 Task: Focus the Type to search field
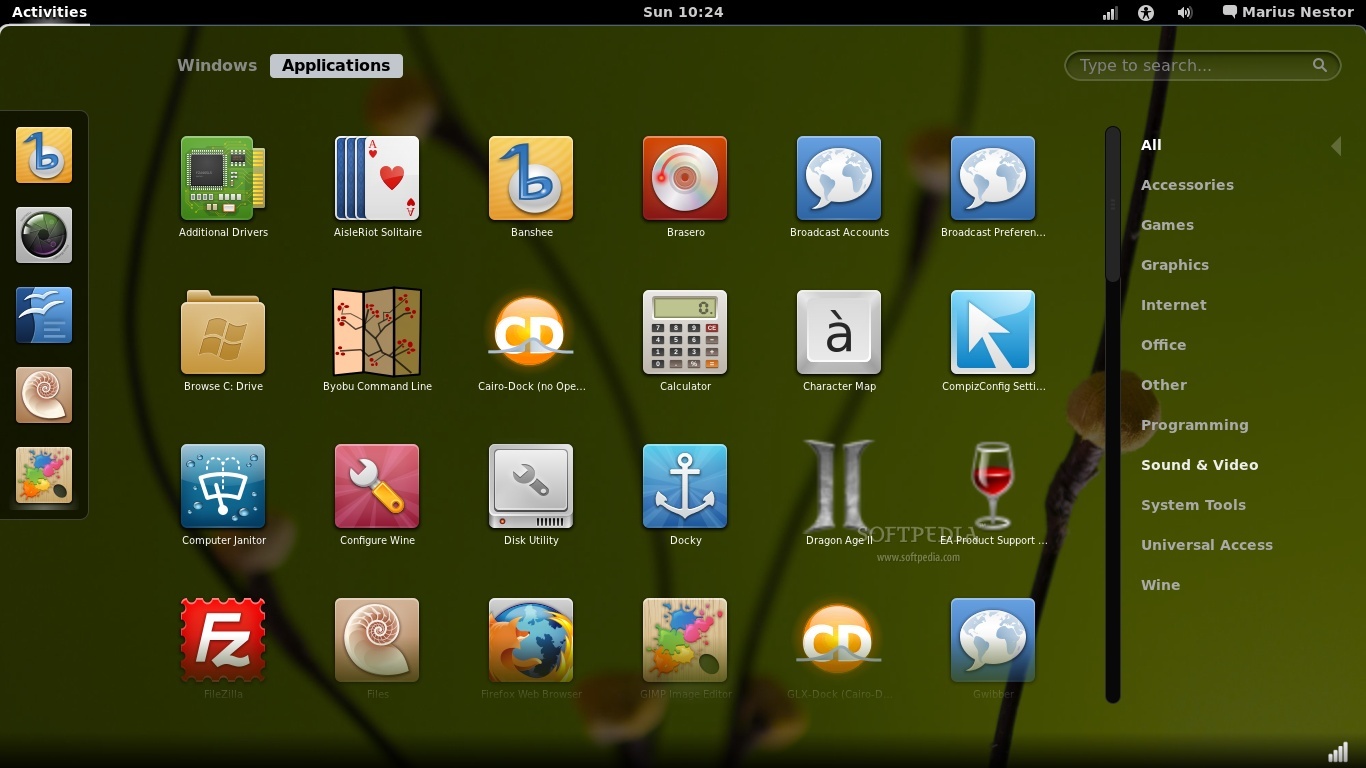1202,65
